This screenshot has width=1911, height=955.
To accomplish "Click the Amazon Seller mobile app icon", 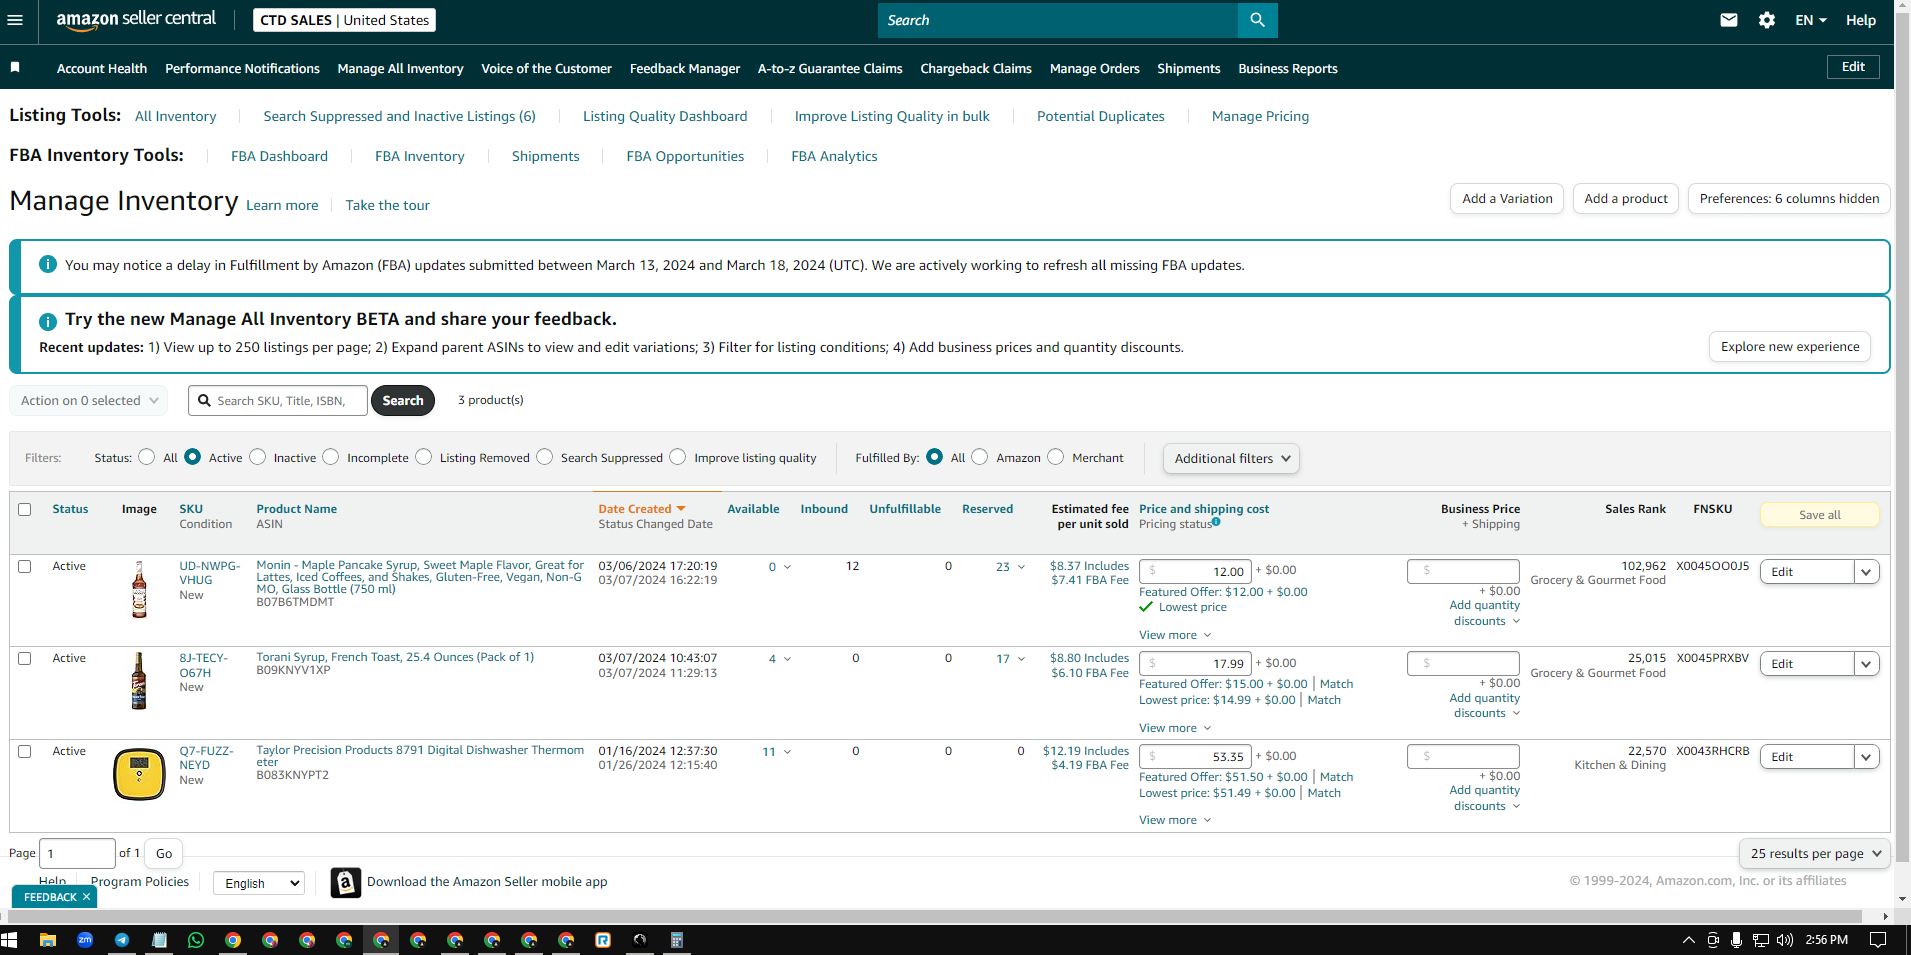I will 346,882.
